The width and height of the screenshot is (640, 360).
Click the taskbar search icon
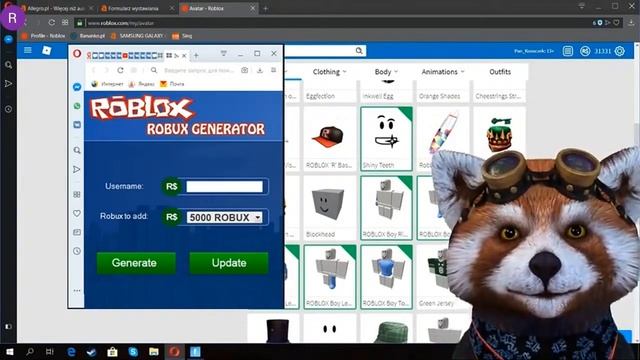[30, 351]
